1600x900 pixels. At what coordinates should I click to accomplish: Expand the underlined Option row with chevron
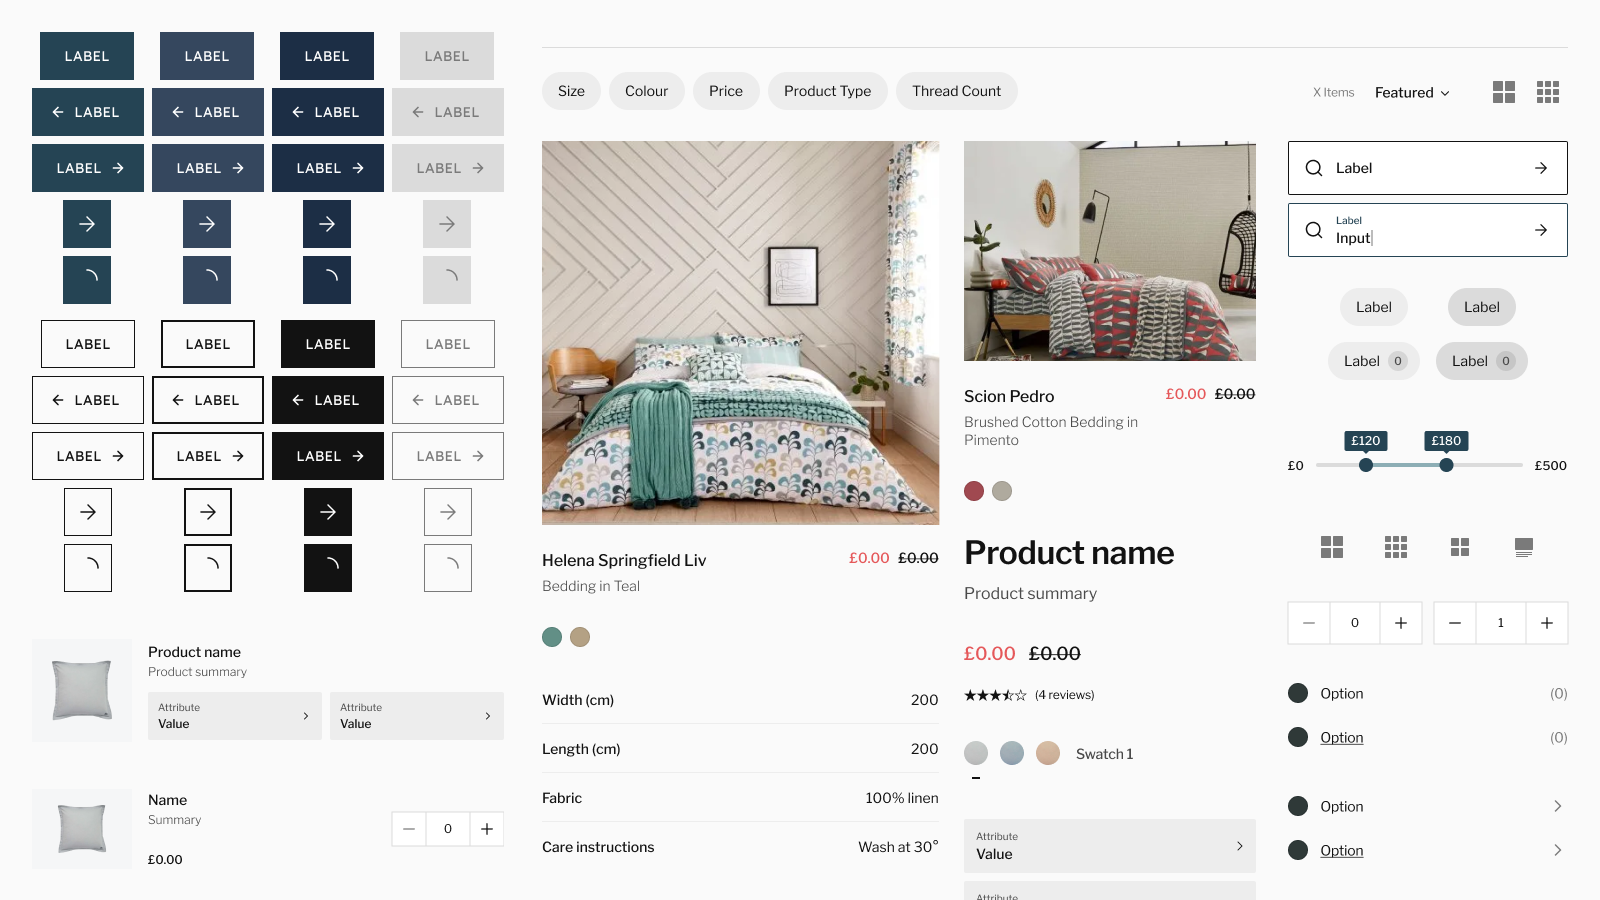tap(1556, 850)
